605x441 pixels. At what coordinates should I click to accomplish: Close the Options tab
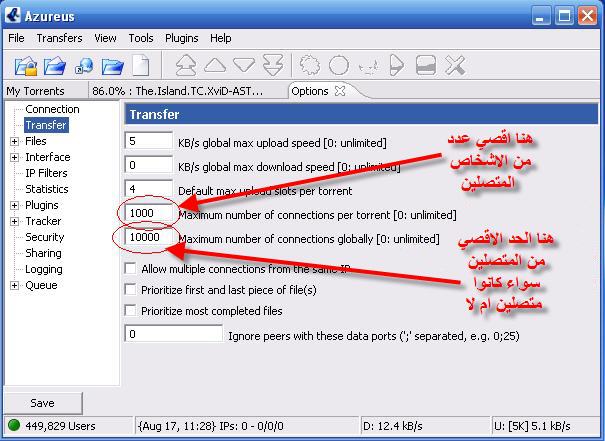[x=340, y=91]
